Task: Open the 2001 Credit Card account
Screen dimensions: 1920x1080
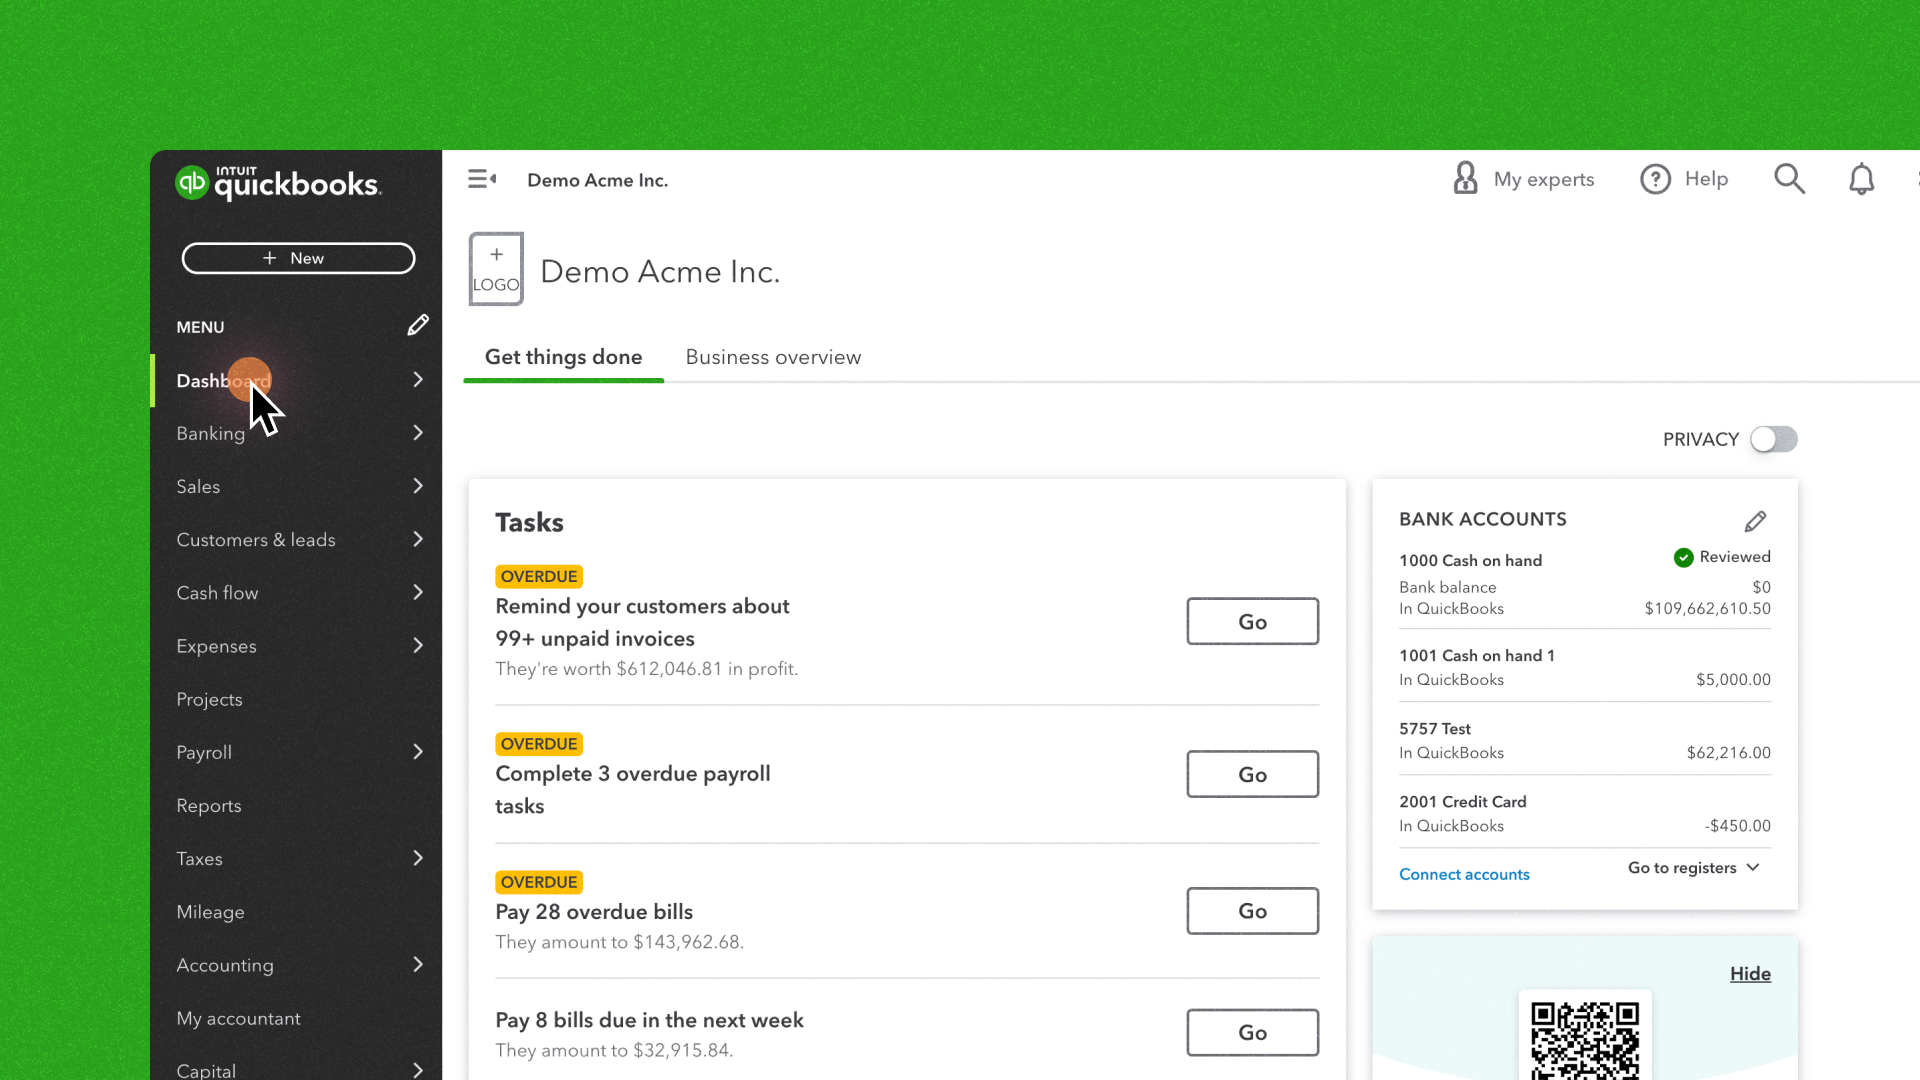Action: click(1462, 802)
